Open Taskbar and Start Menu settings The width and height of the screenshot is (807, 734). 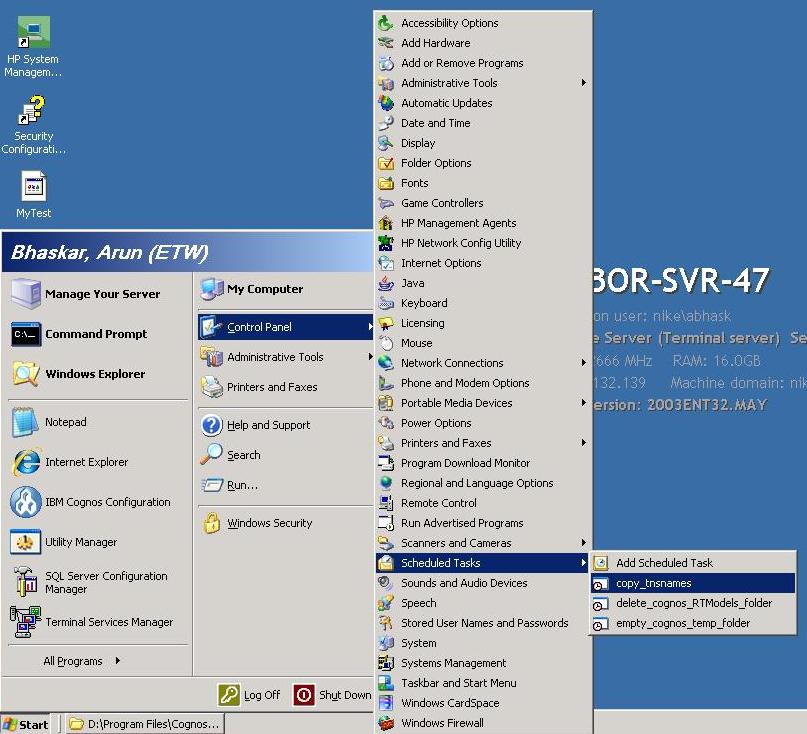click(x=483, y=683)
